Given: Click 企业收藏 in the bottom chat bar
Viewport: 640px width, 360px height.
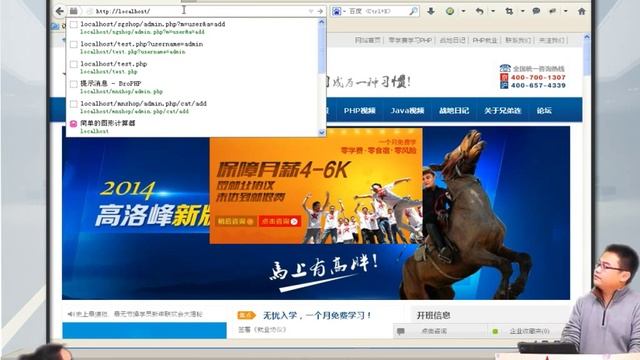Looking at the screenshot, I should click(529, 331).
